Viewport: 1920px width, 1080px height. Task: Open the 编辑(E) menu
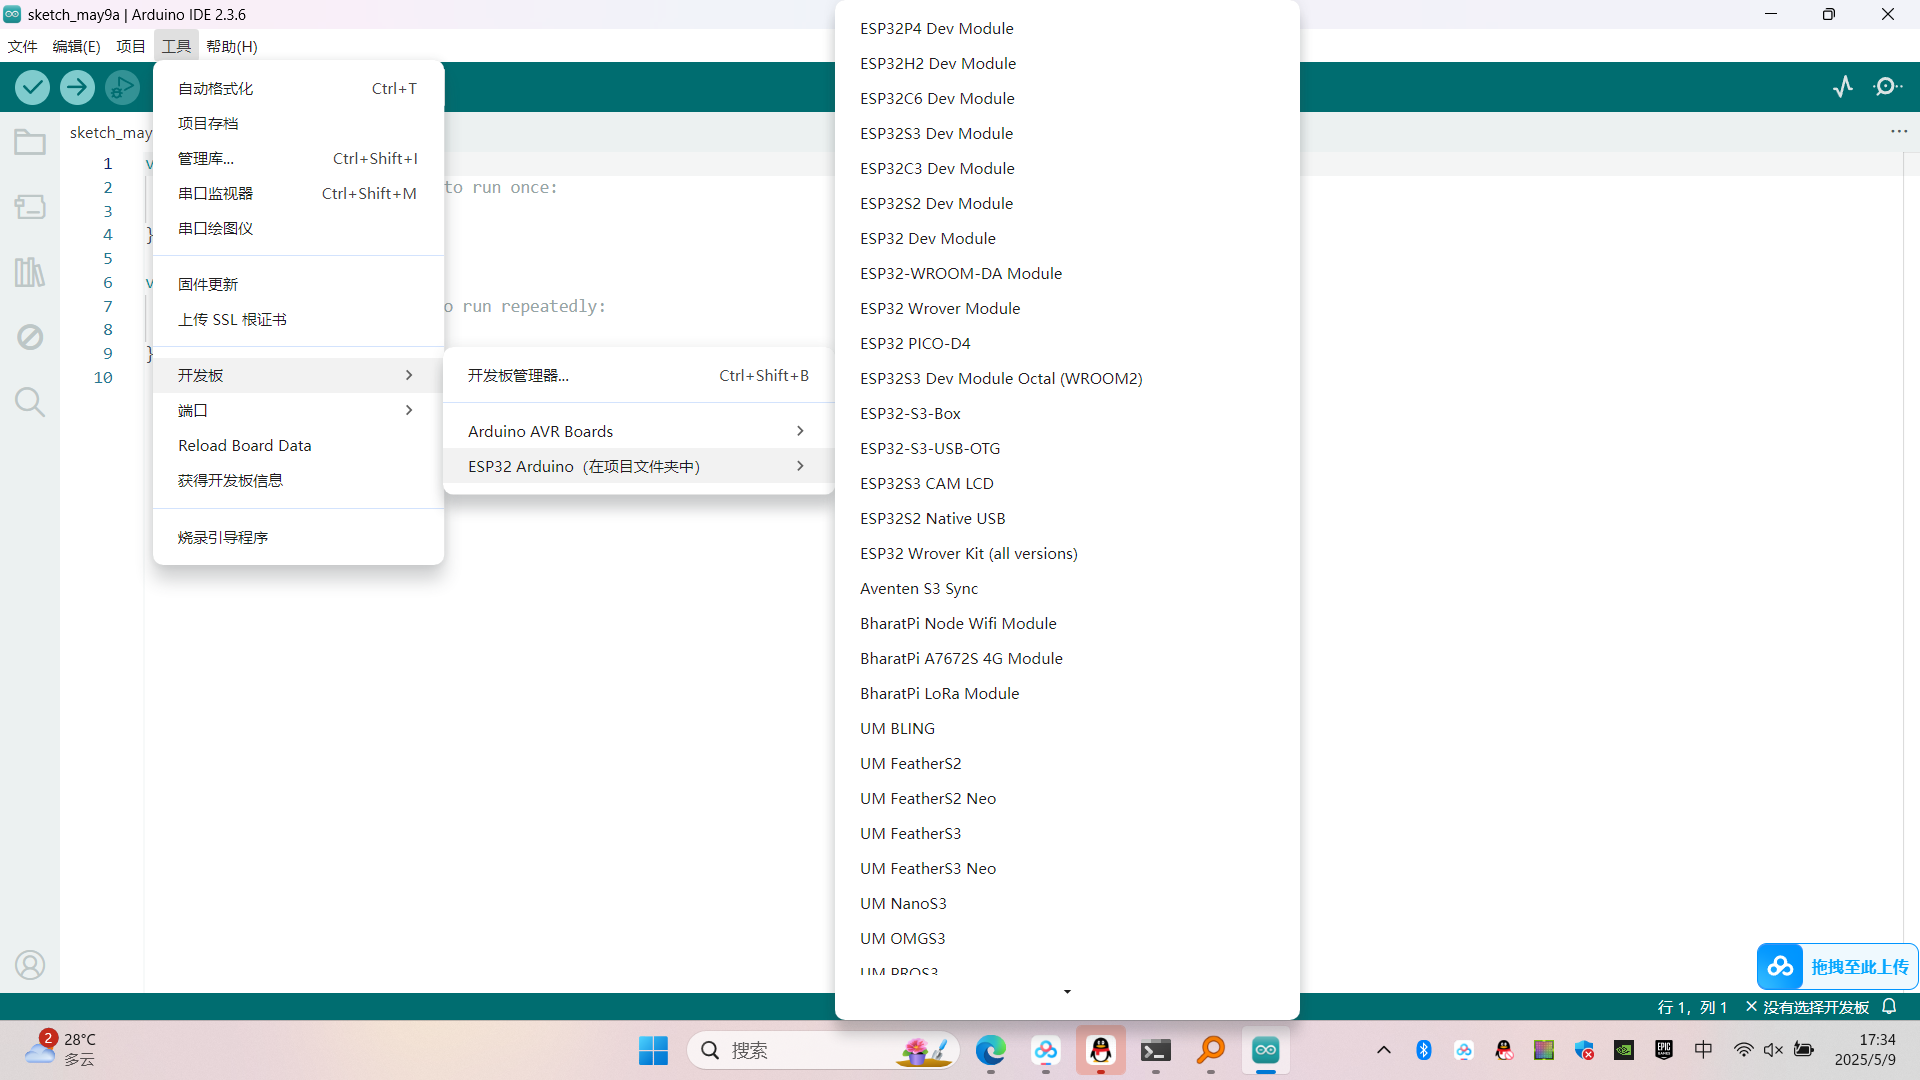[76, 46]
